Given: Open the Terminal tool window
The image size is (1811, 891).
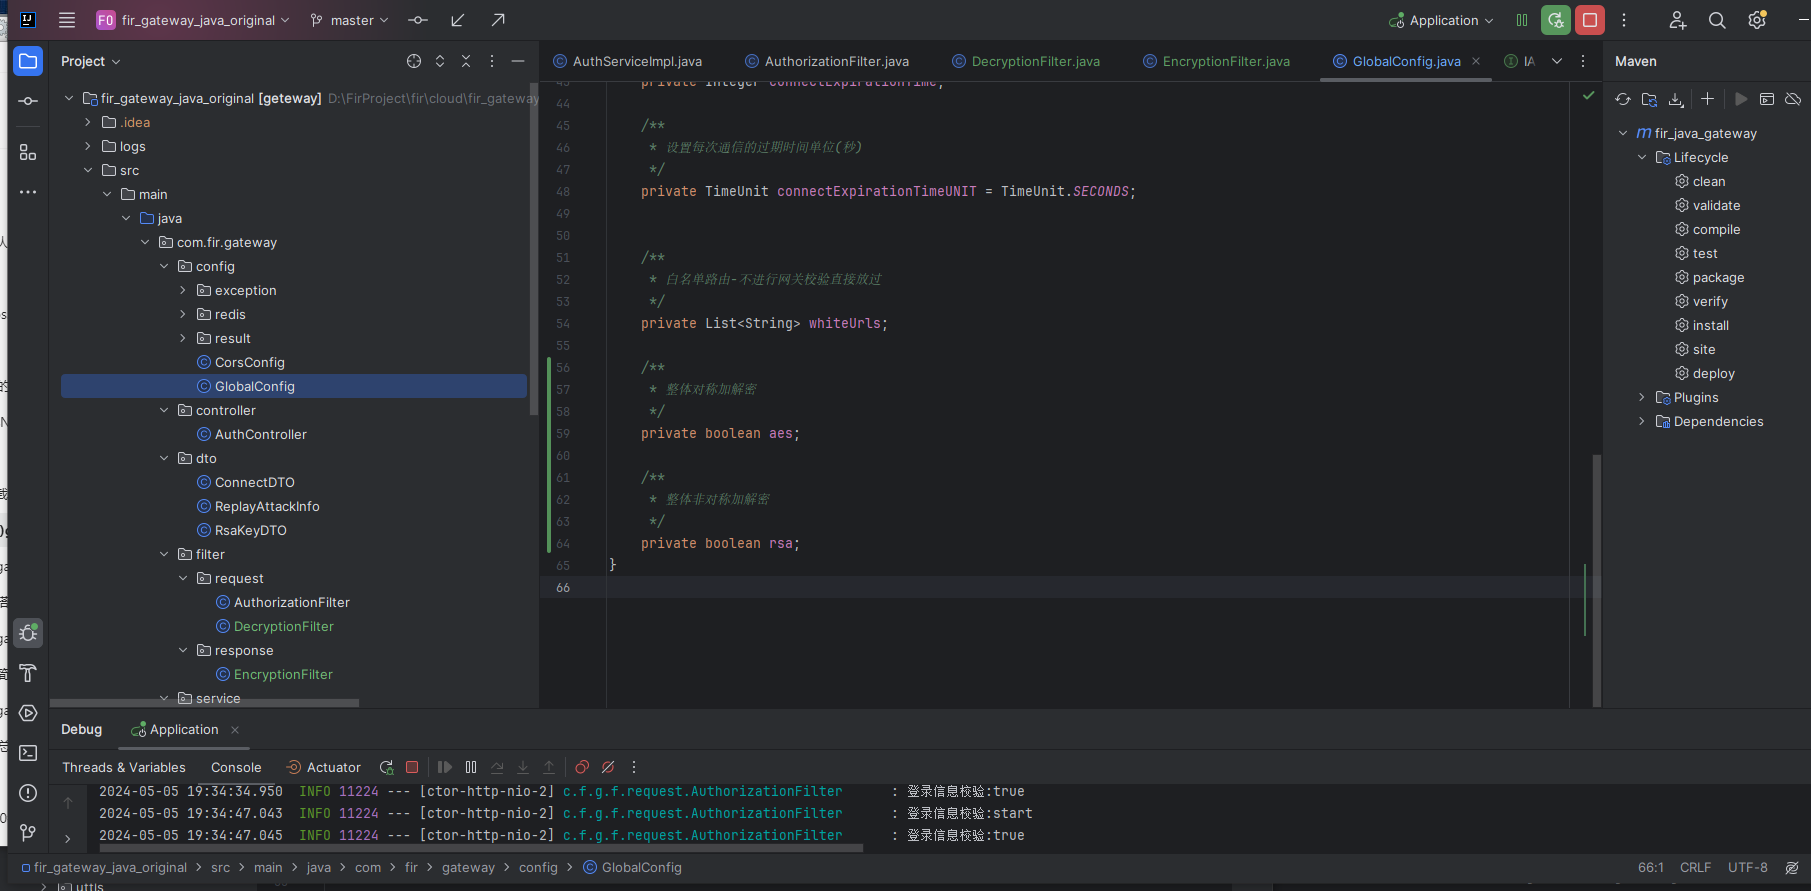Looking at the screenshot, I should click(x=28, y=753).
